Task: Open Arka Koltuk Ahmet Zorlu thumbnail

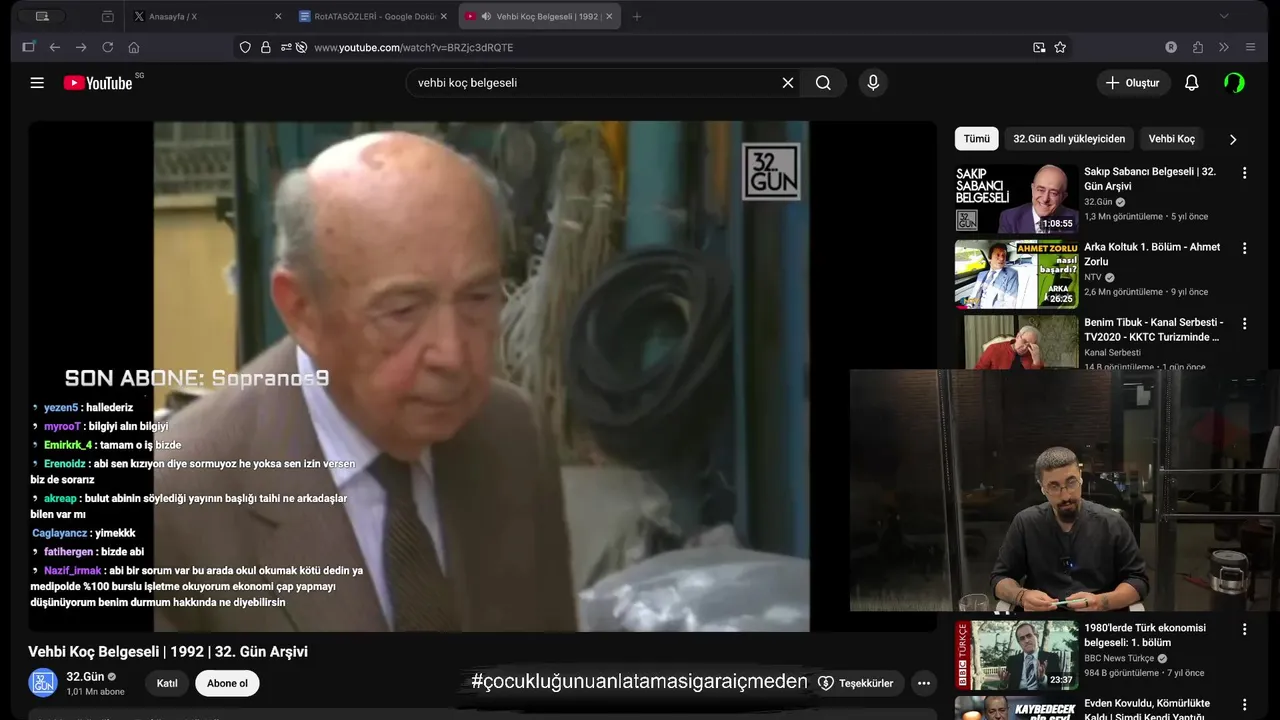Action: click(1016, 274)
